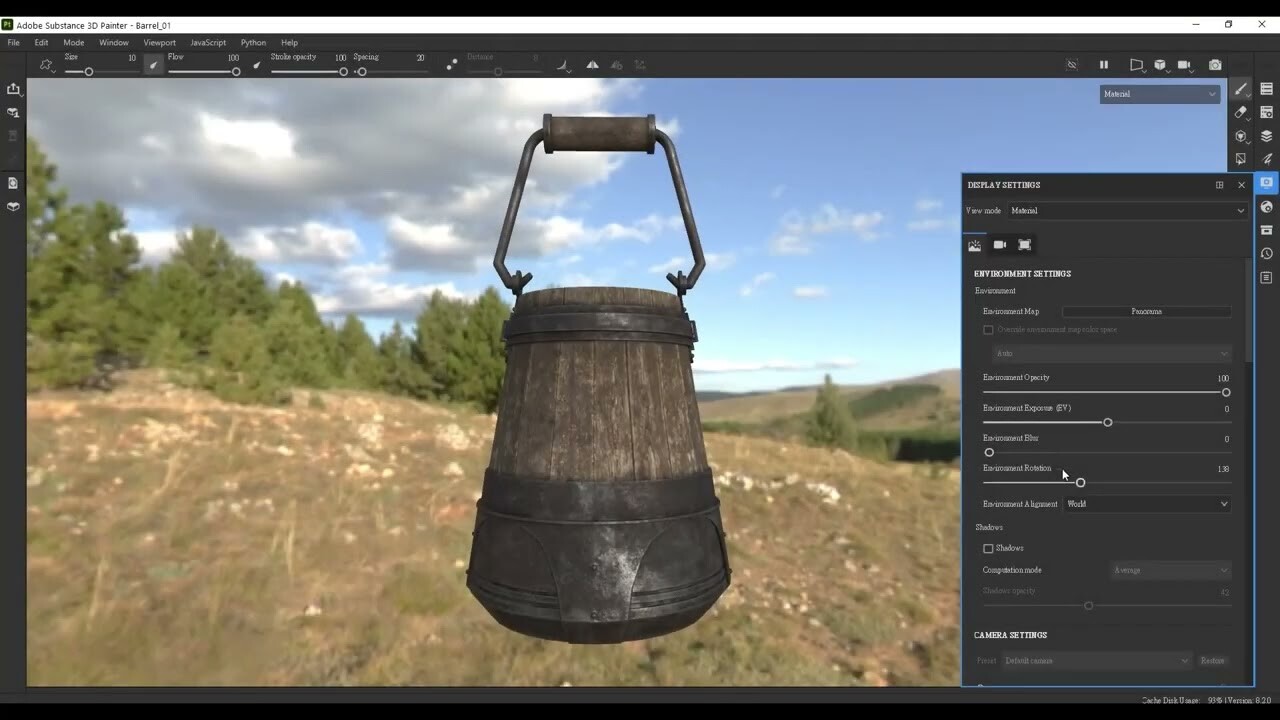Toggle the Shadows checkbox
The height and width of the screenshot is (720, 1280).
(x=988, y=548)
